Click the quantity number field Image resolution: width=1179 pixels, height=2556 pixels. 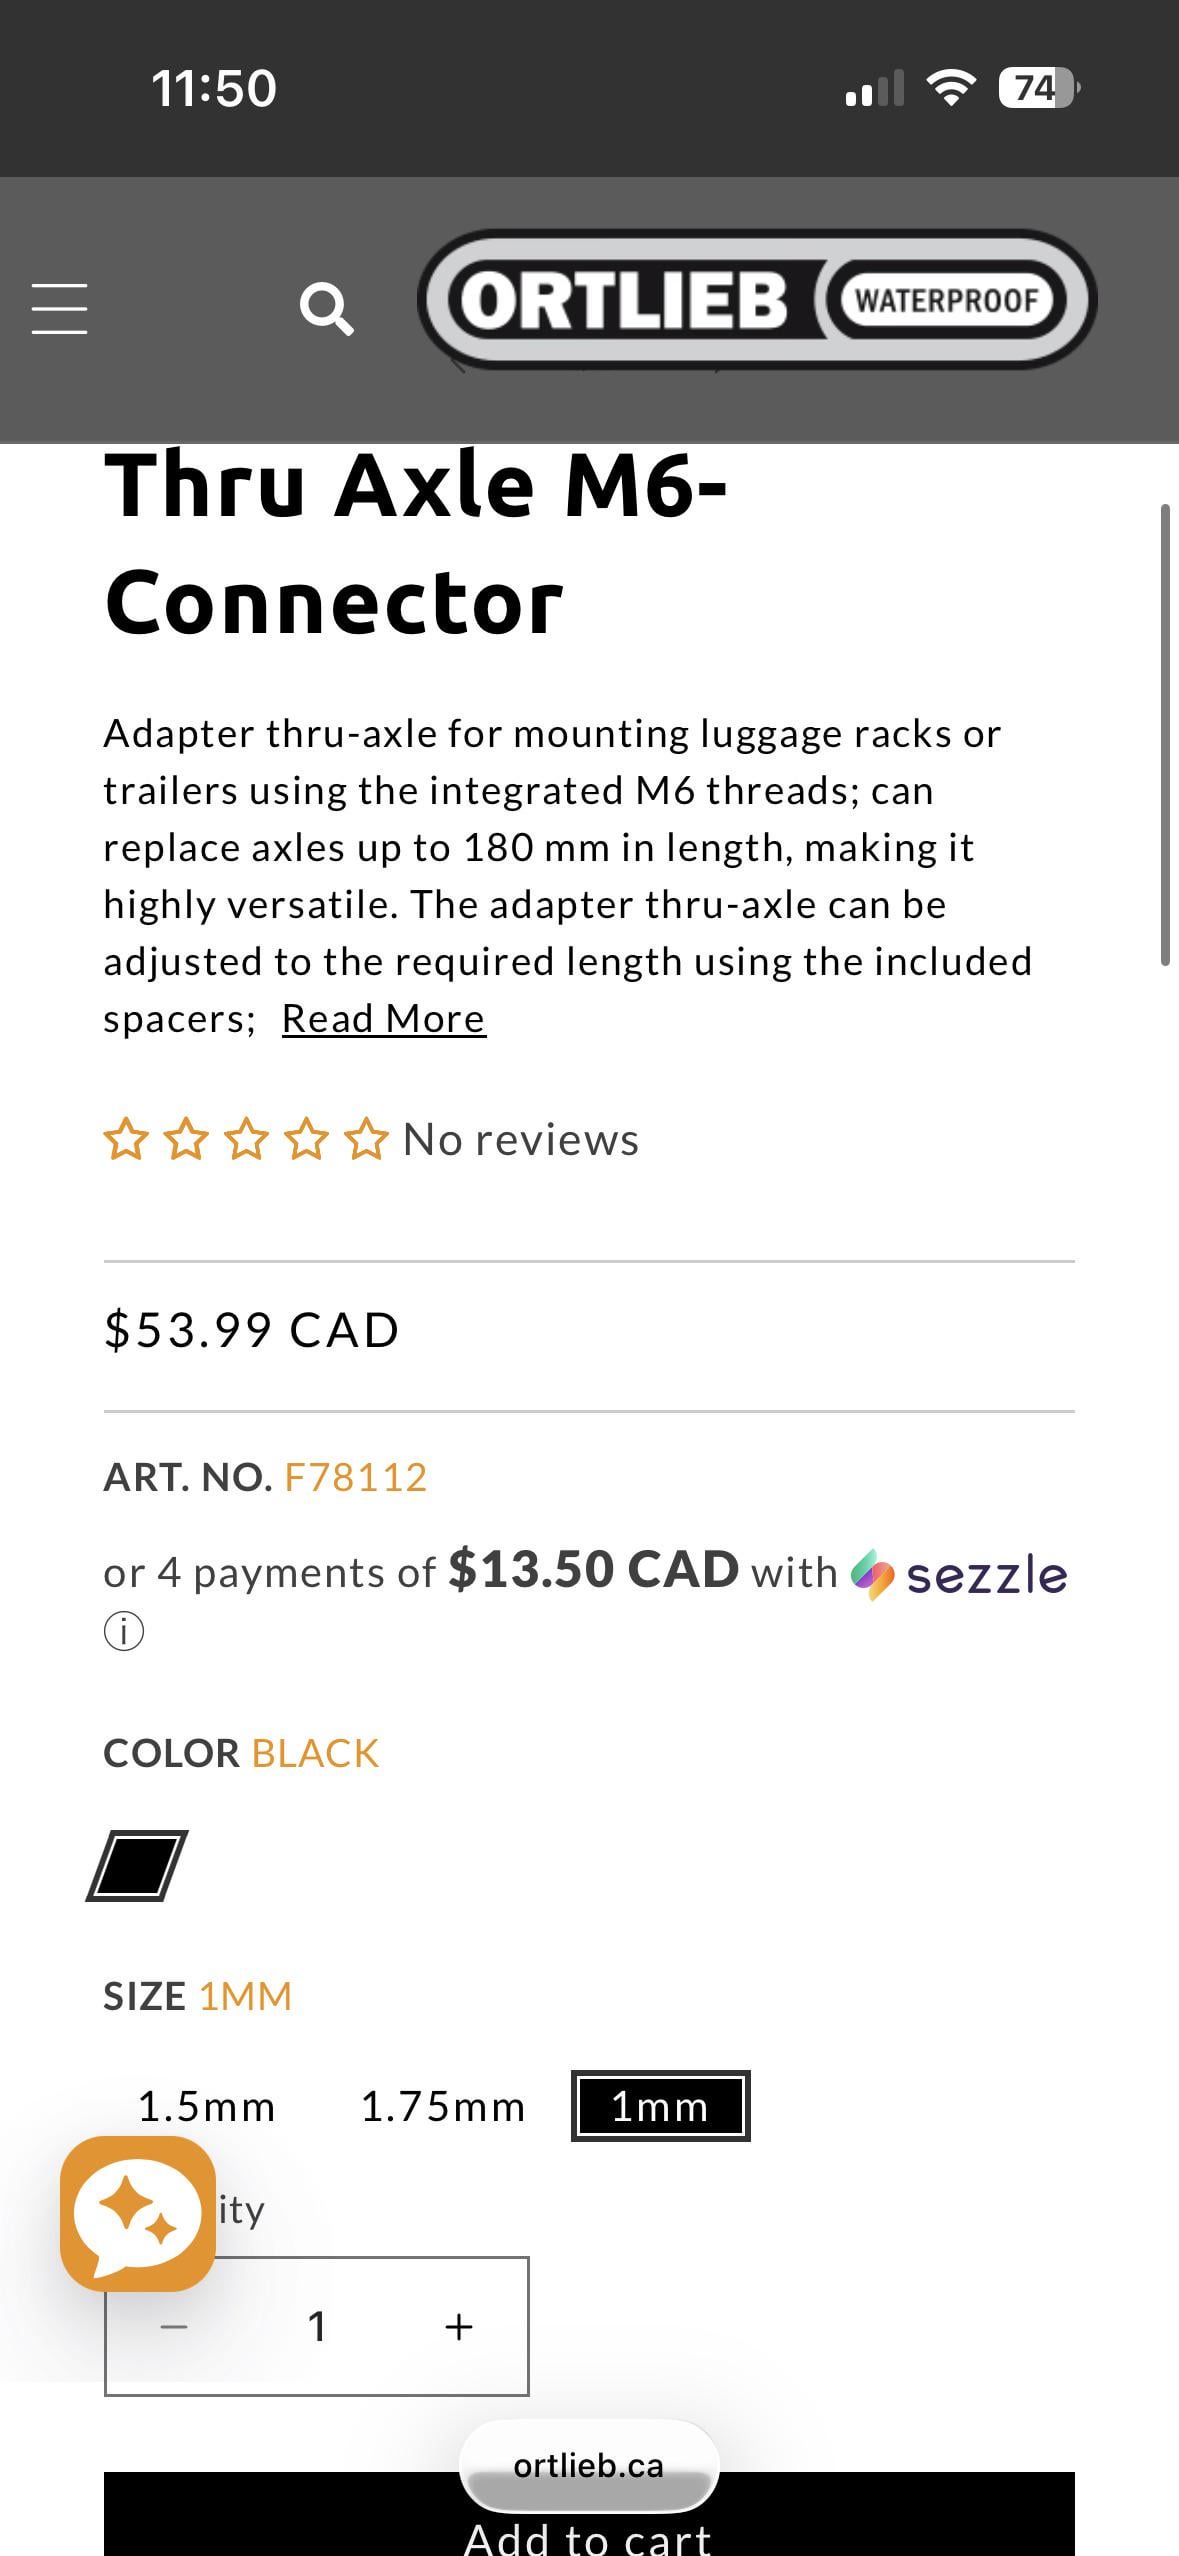316,2326
